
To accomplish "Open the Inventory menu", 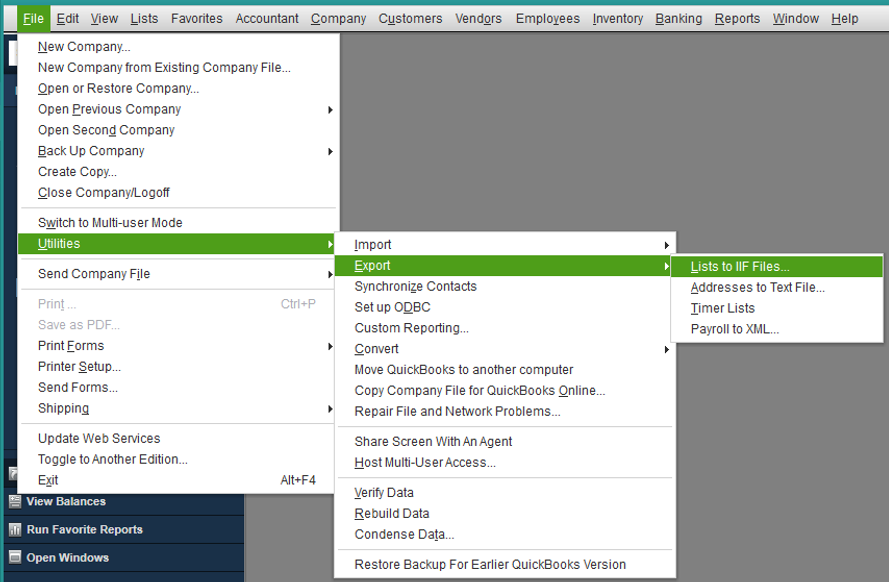I will point(617,19).
